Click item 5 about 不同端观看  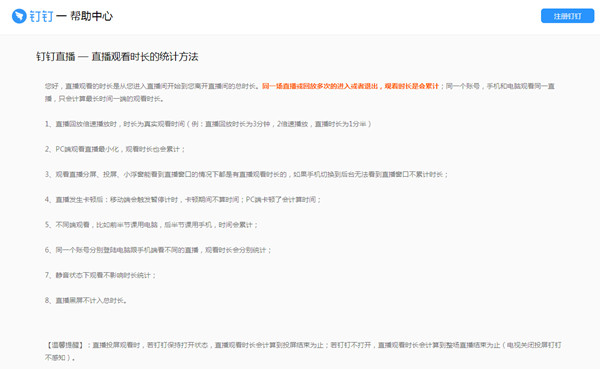click(x=152, y=225)
